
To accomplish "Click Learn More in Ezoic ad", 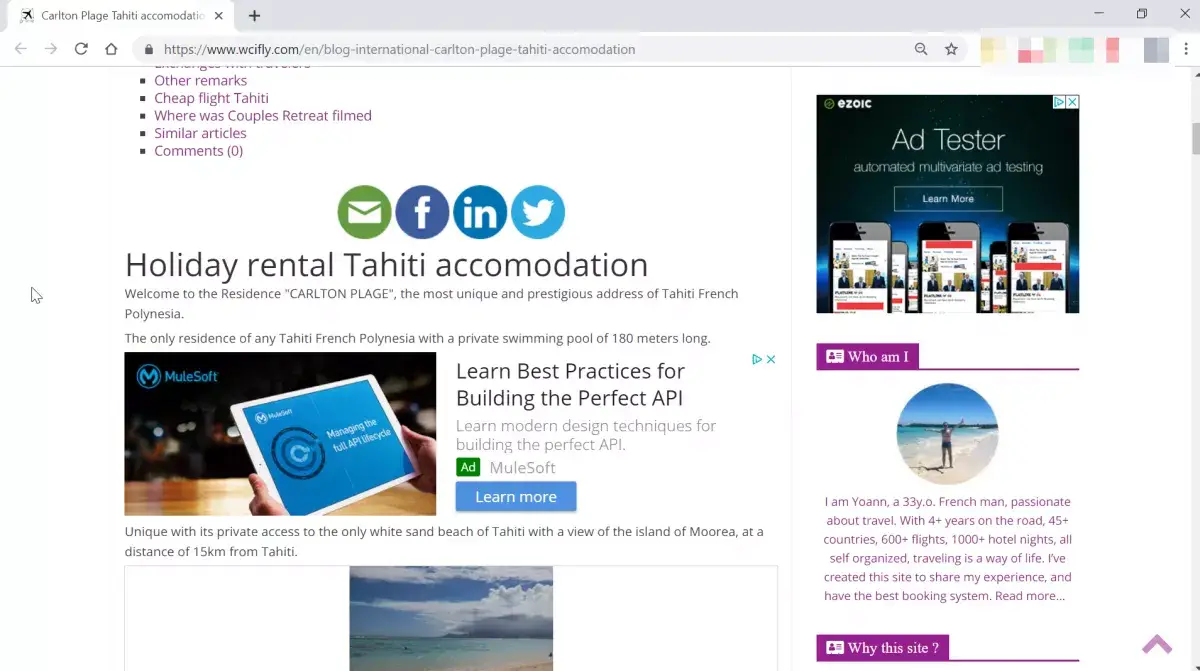I will point(948,199).
